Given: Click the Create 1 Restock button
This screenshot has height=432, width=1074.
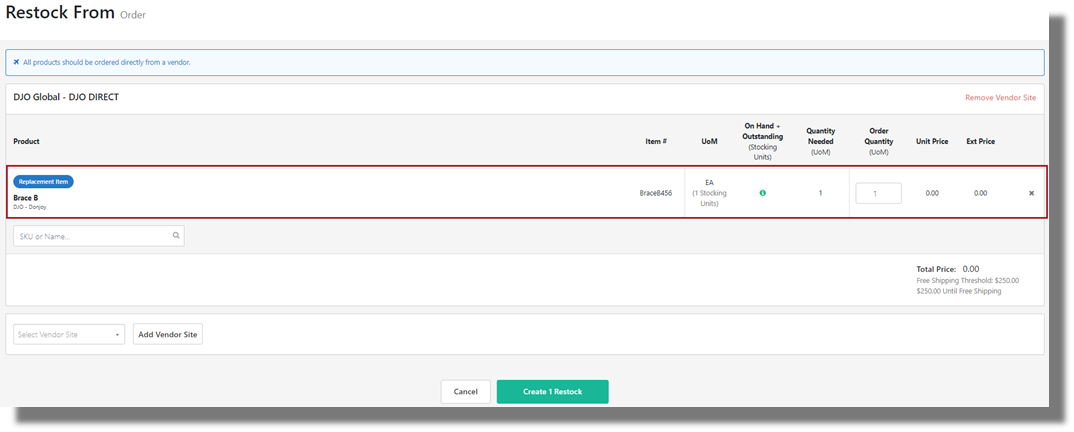Looking at the screenshot, I should (x=552, y=391).
